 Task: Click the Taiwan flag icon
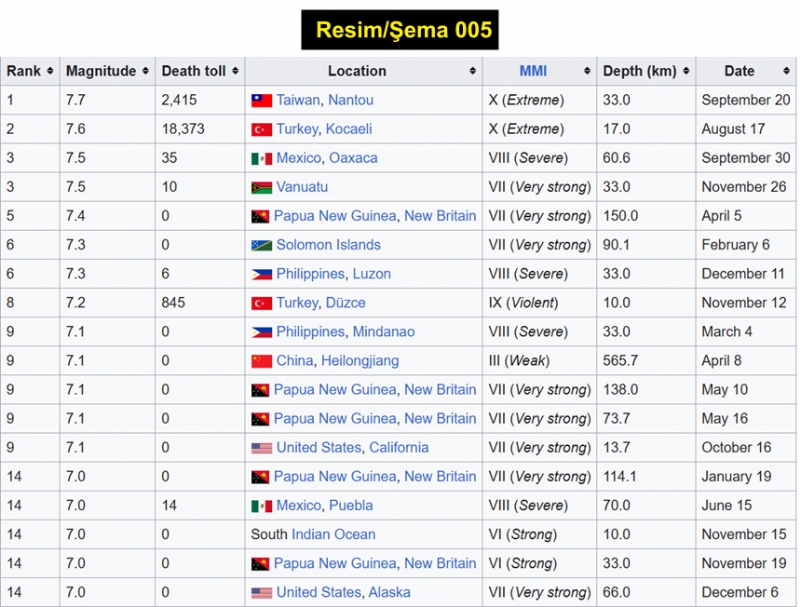coord(261,101)
